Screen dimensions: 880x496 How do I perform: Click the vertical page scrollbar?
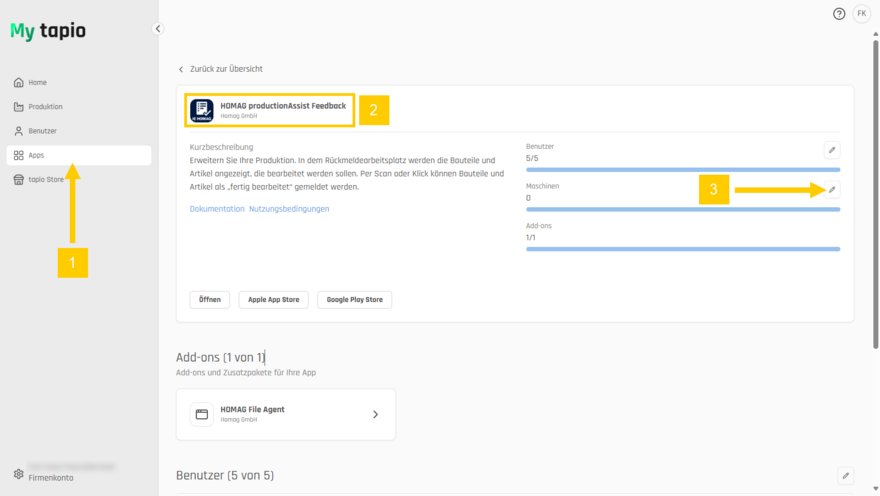coord(876,194)
